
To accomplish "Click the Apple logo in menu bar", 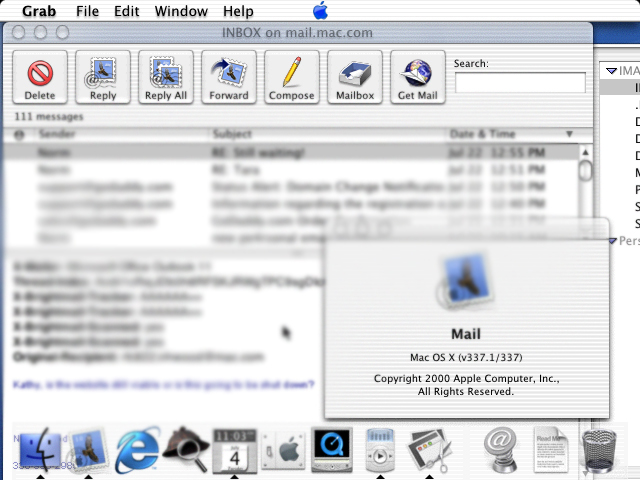I will pos(320,11).
